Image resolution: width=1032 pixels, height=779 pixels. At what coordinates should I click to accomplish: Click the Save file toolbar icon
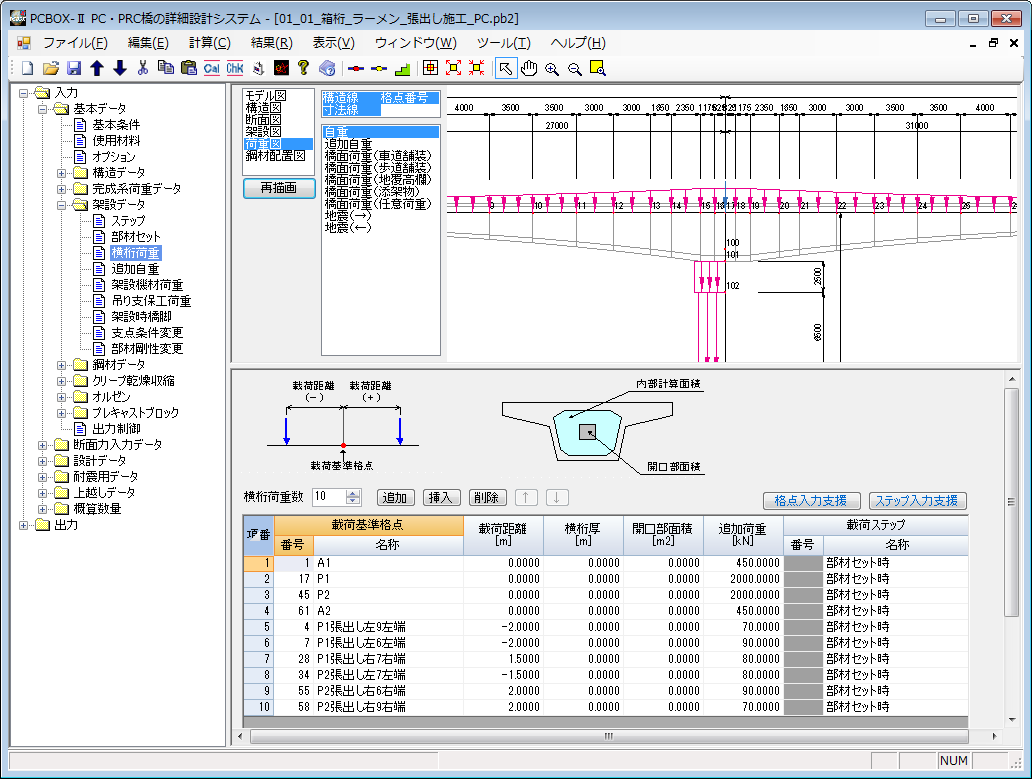point(73,68)
